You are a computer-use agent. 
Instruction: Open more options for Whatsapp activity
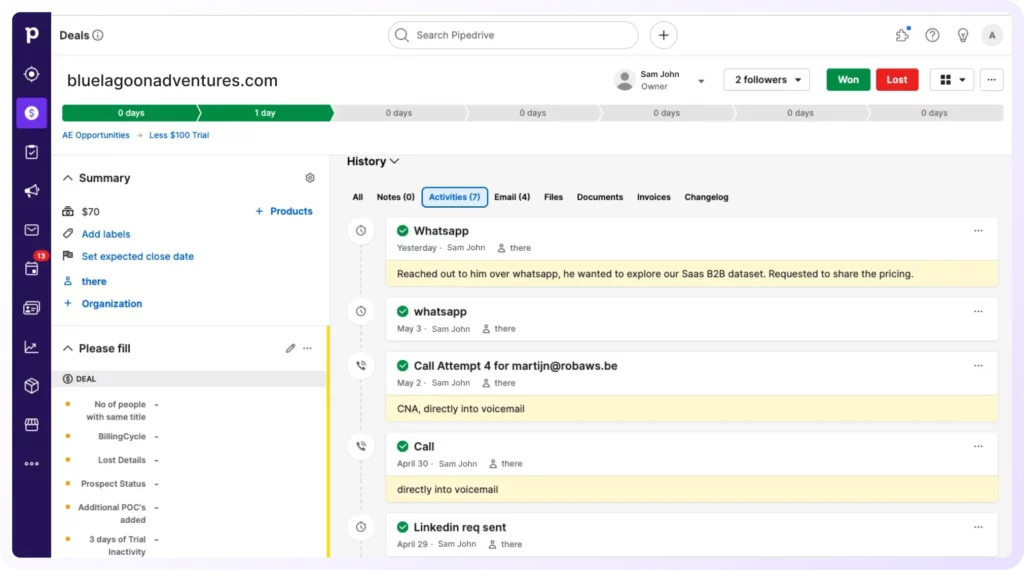pos(978,230)
